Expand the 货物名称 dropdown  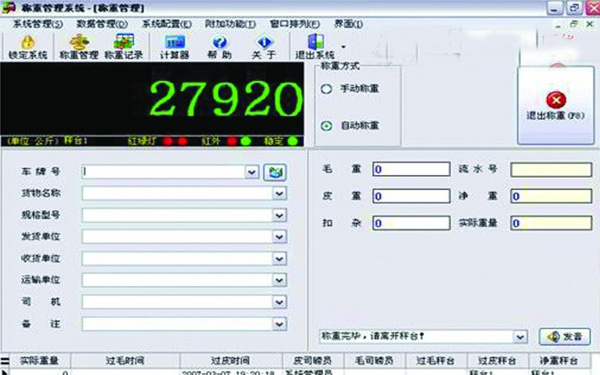[280, 193]
